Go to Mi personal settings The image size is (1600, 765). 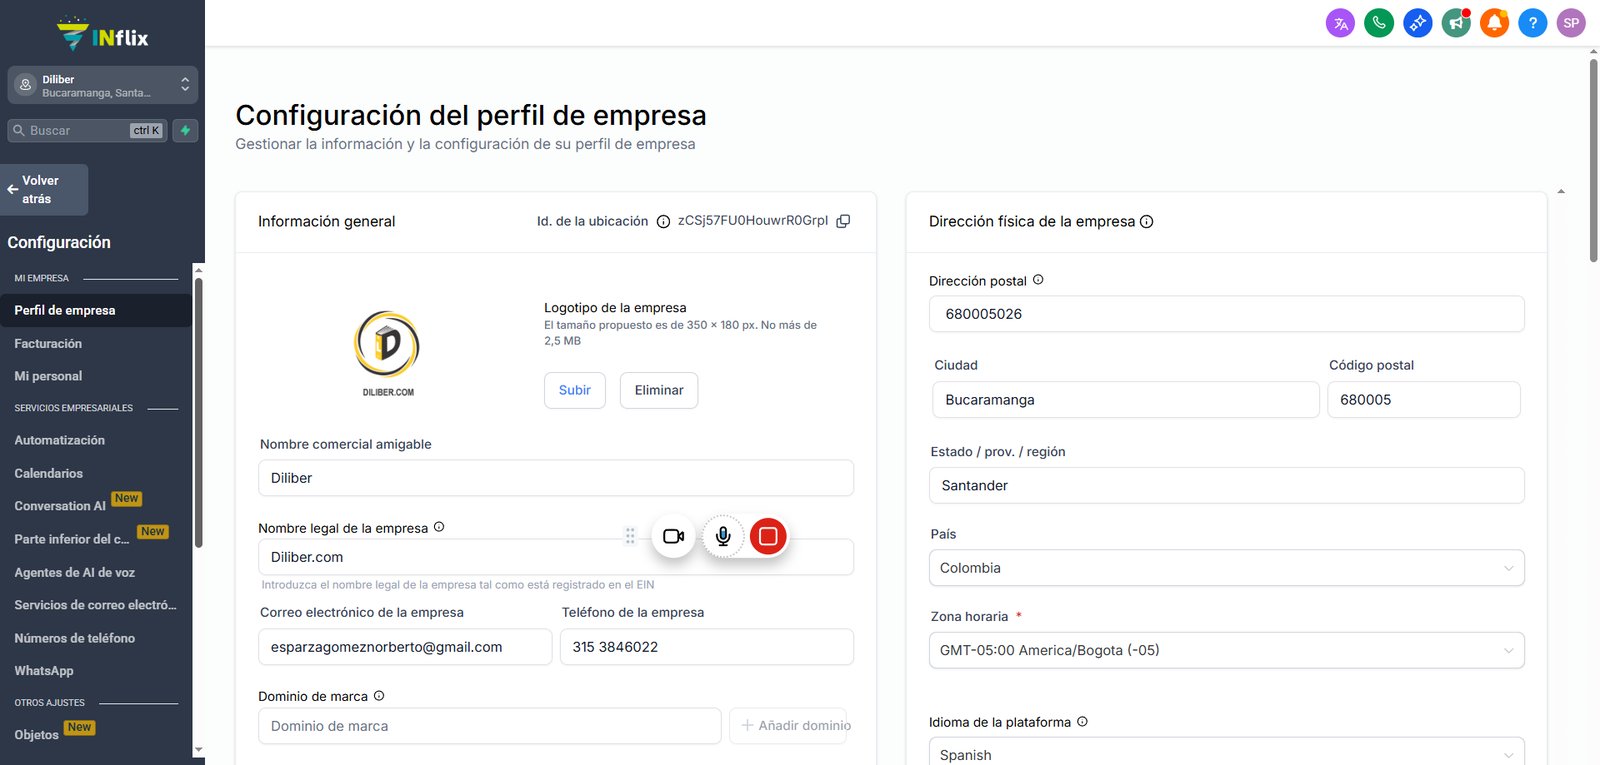point(48,376)
